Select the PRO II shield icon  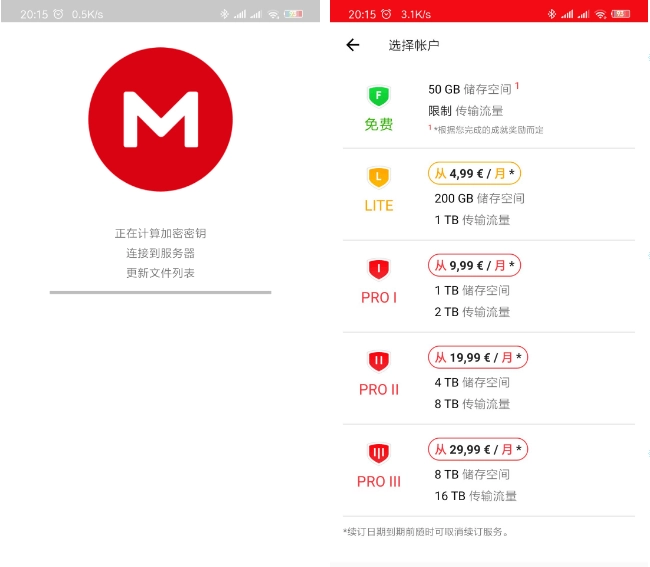pyautogui.click(x=379, y=362)
